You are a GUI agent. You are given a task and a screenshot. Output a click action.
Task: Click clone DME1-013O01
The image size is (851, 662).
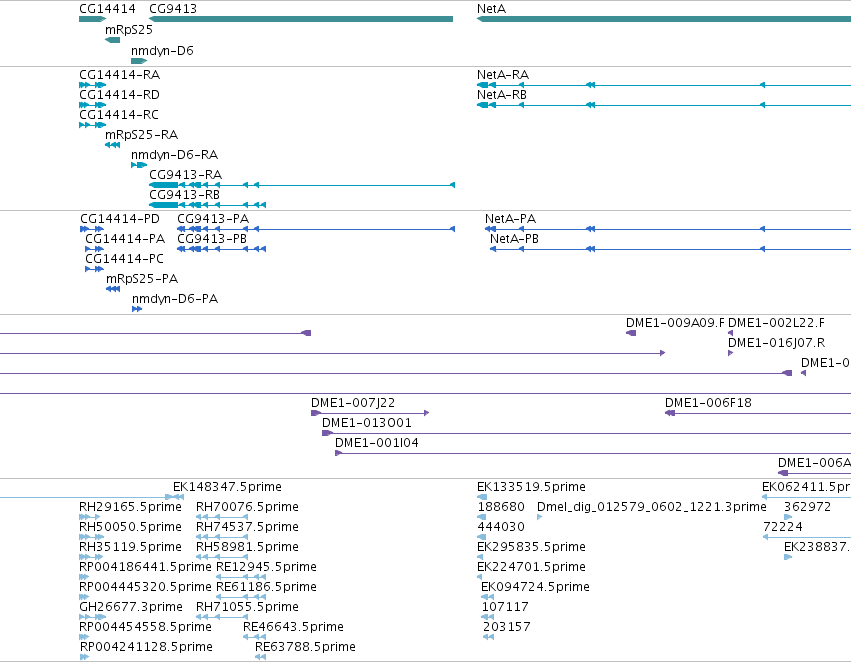click(367, 423)
